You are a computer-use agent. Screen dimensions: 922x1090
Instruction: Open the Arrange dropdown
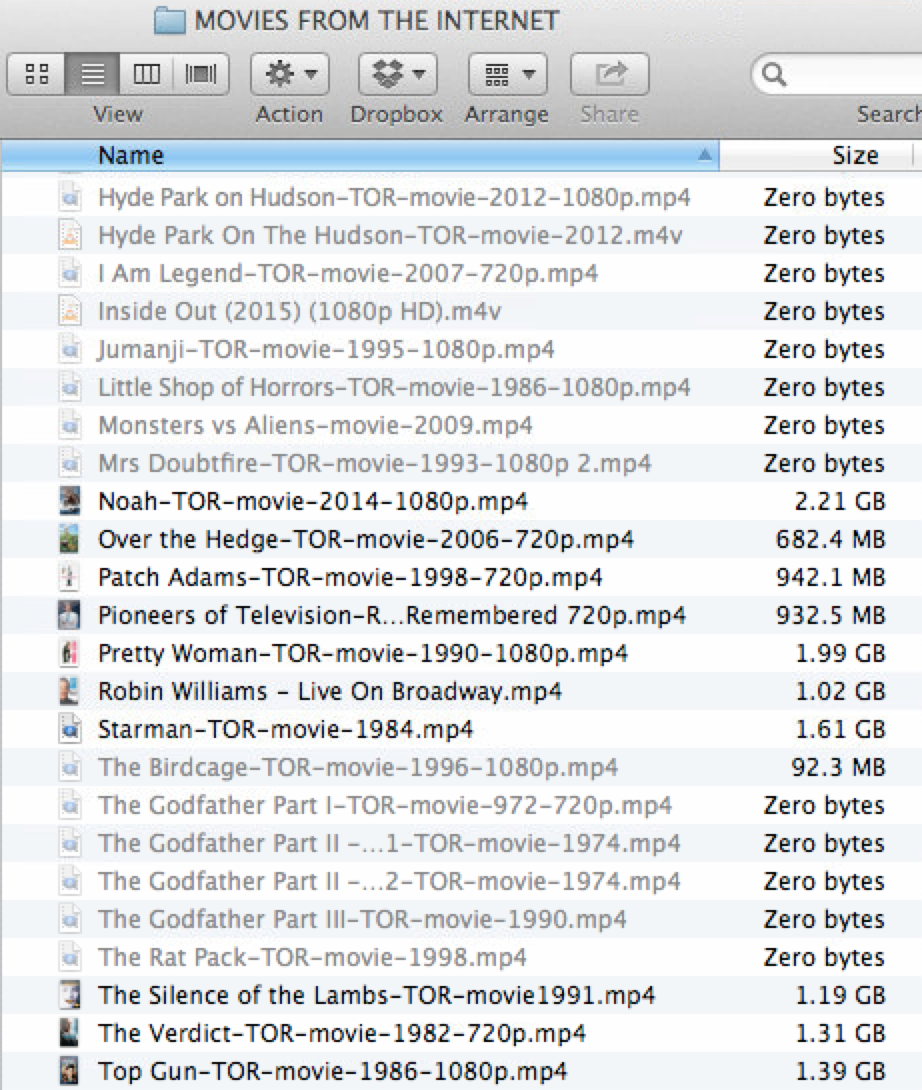tap(508, 74)
